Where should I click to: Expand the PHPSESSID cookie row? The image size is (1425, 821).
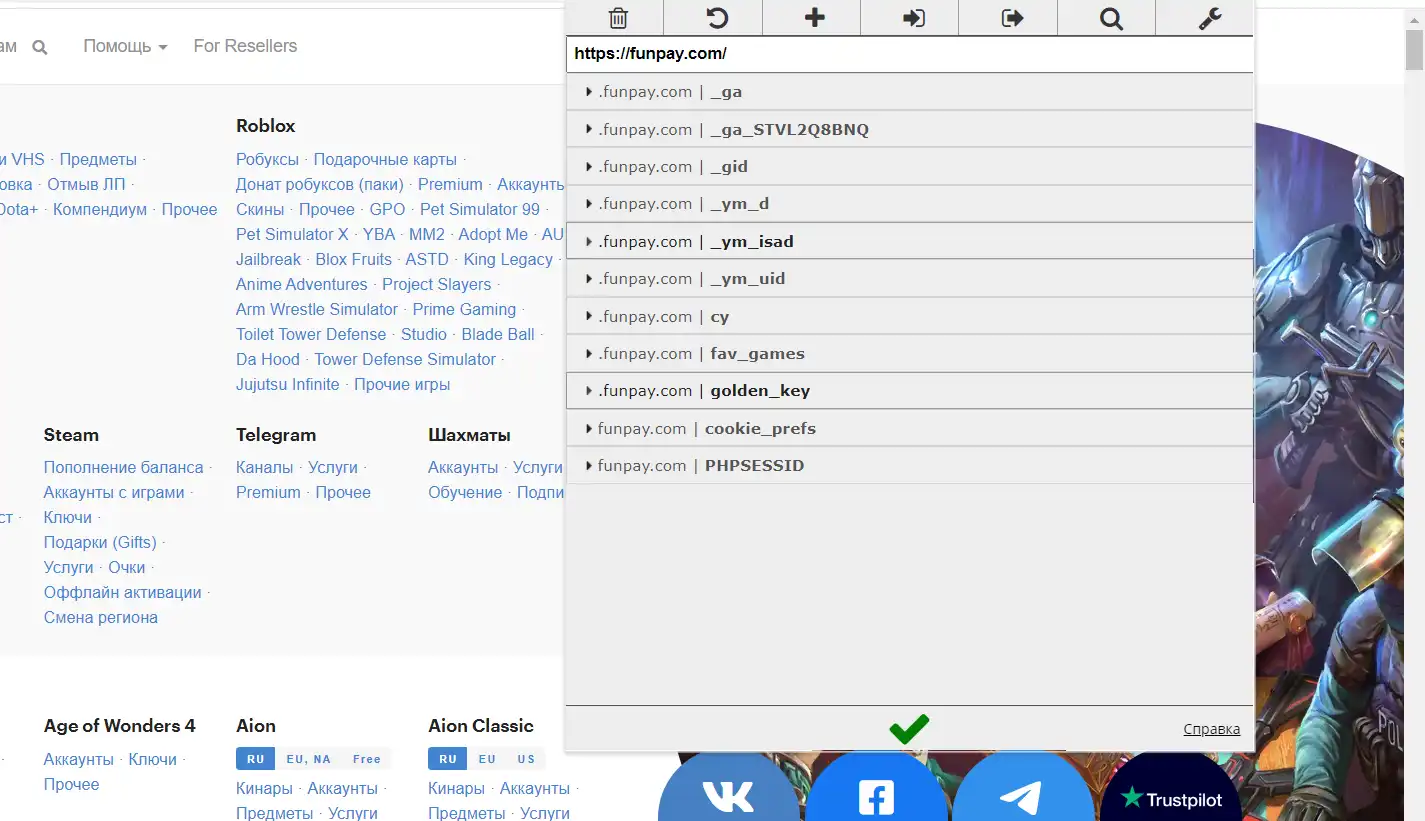[753, 466]
